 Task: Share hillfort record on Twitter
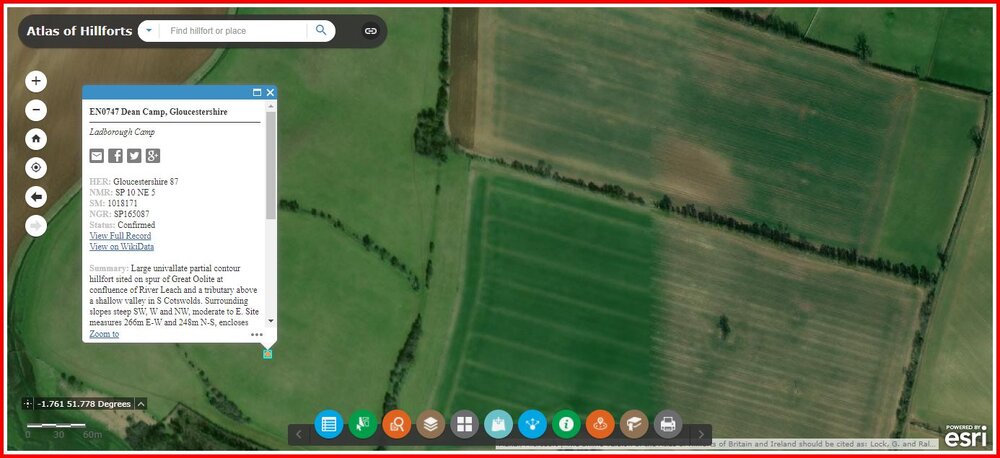point(134,156)
